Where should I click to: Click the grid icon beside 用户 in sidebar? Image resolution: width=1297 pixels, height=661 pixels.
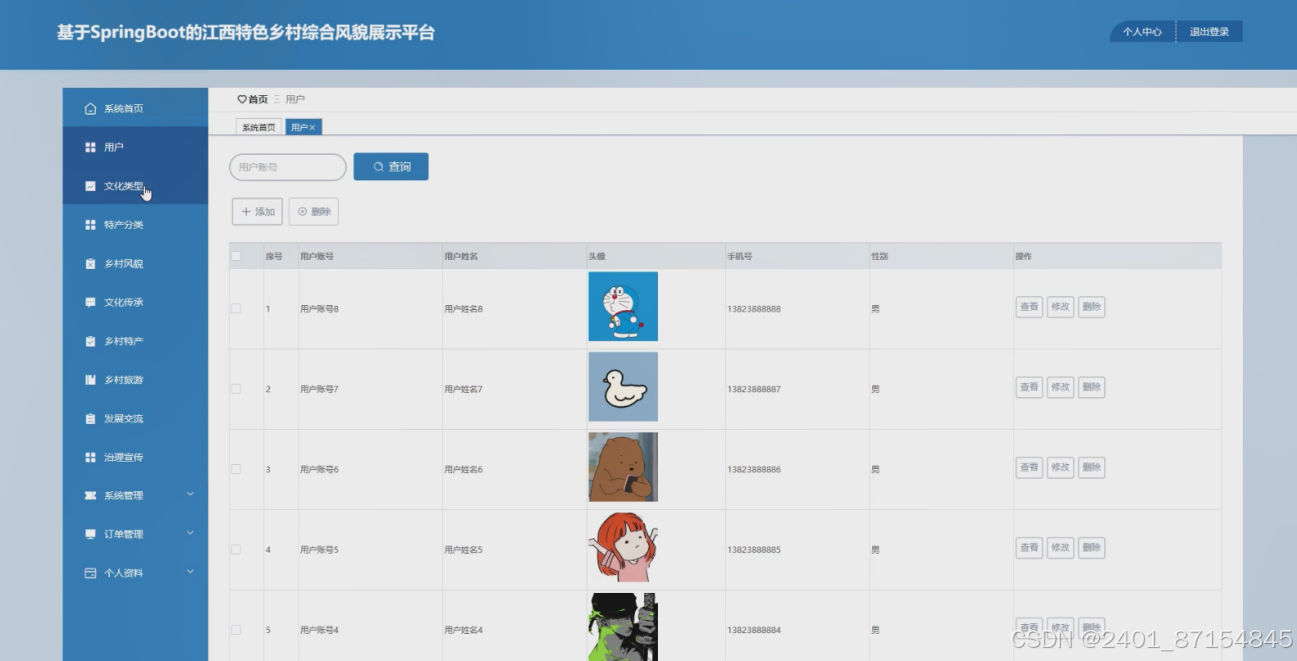[90, 147]
